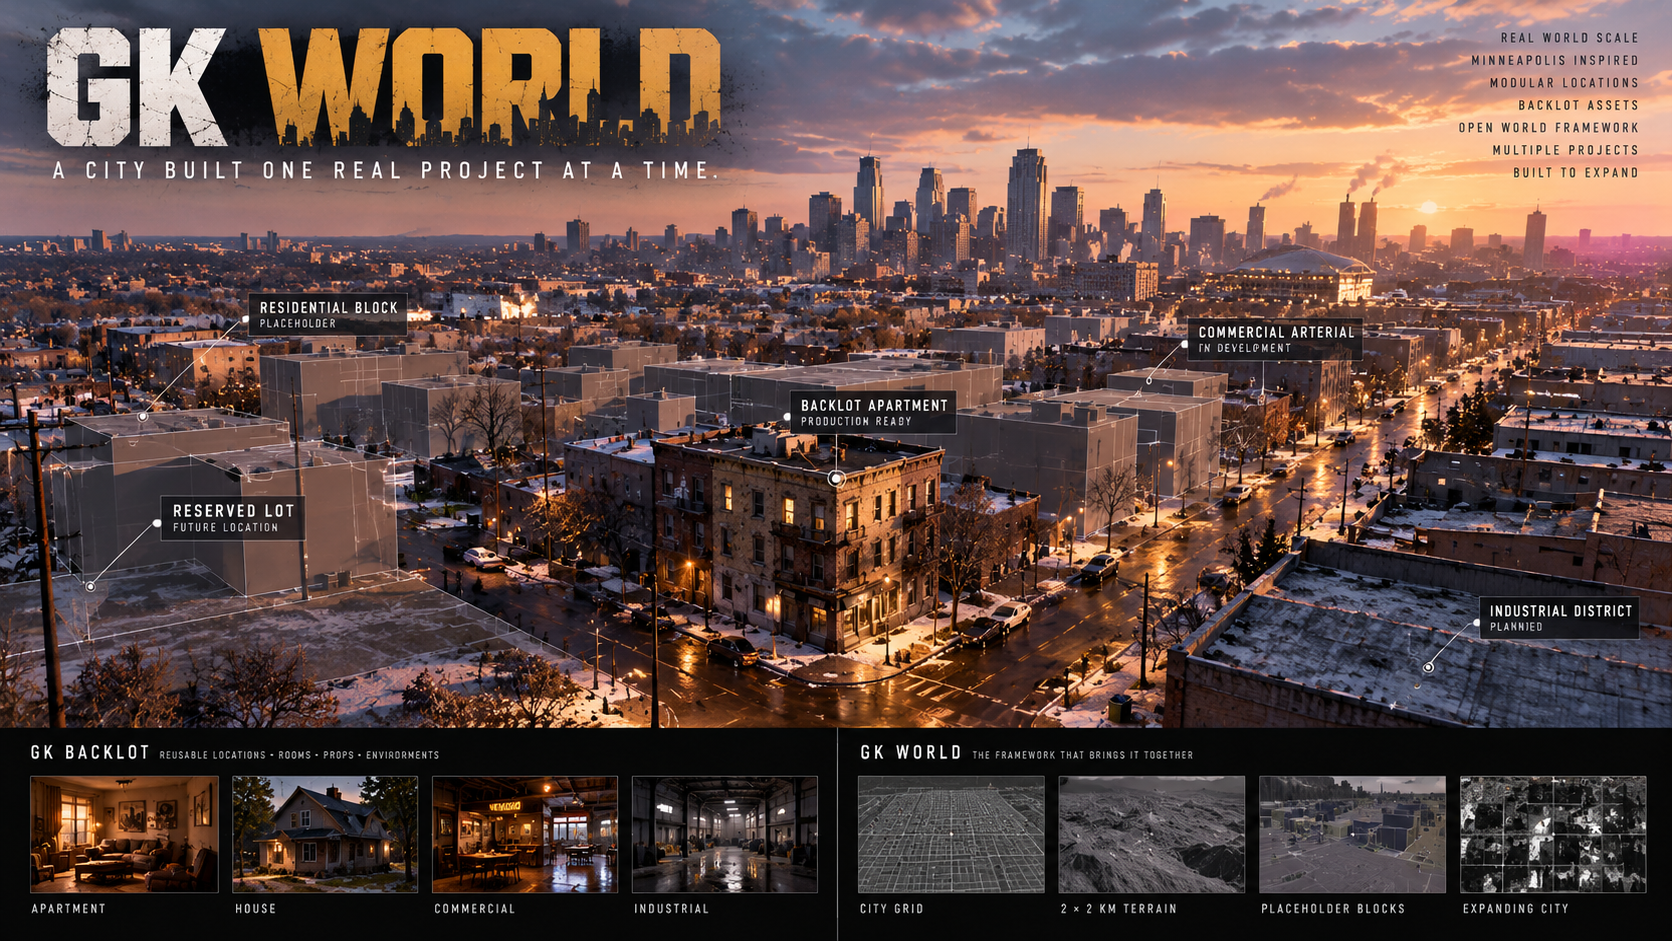The width and height of the screenshot is (1672, 941).
Task: View the 2 × 2 KM Terrain thumbnail
Action: (x=1152, y=834)
